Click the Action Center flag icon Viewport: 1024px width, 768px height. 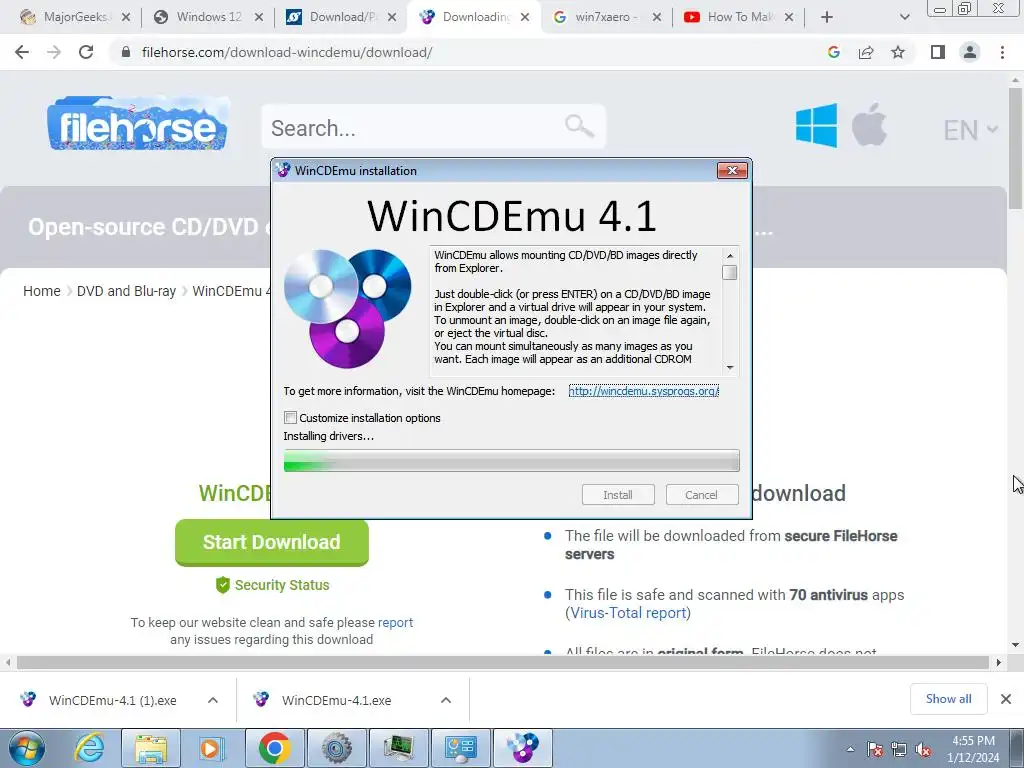point(875,749)
